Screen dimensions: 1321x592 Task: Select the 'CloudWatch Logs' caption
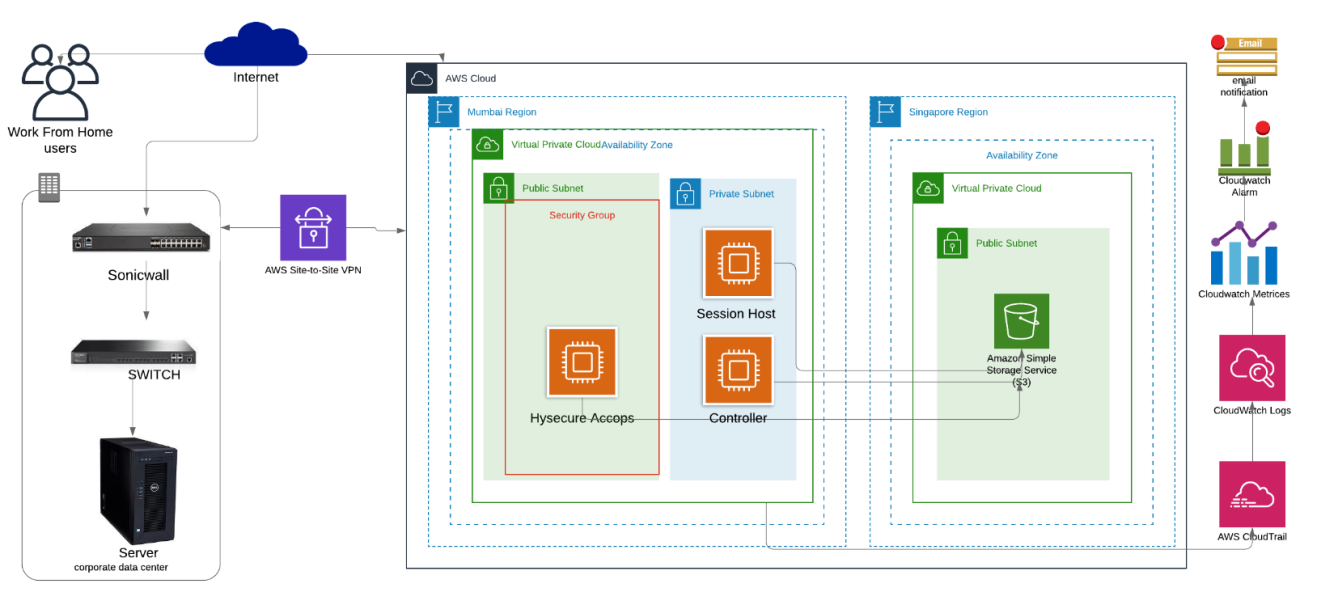[x=1252, y=410]
